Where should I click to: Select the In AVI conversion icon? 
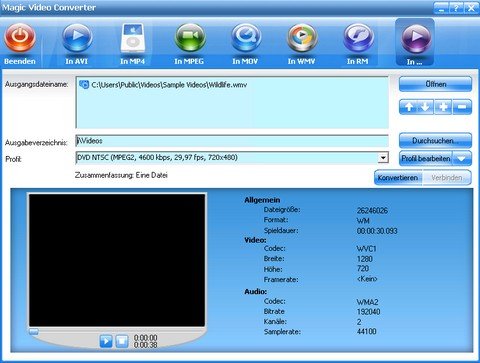(x=77, y=37)
